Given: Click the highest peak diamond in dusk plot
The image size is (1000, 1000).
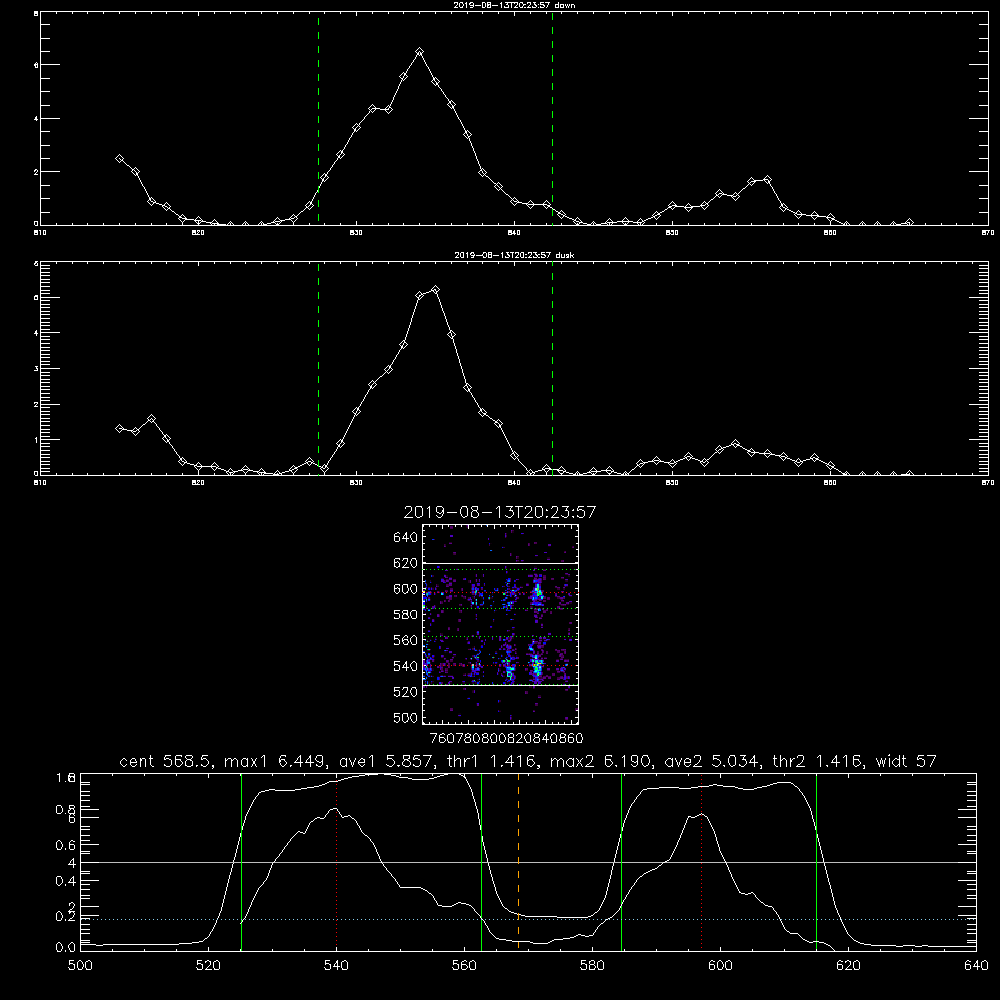Looking at the screenshot, I should [x=436, y=290].
